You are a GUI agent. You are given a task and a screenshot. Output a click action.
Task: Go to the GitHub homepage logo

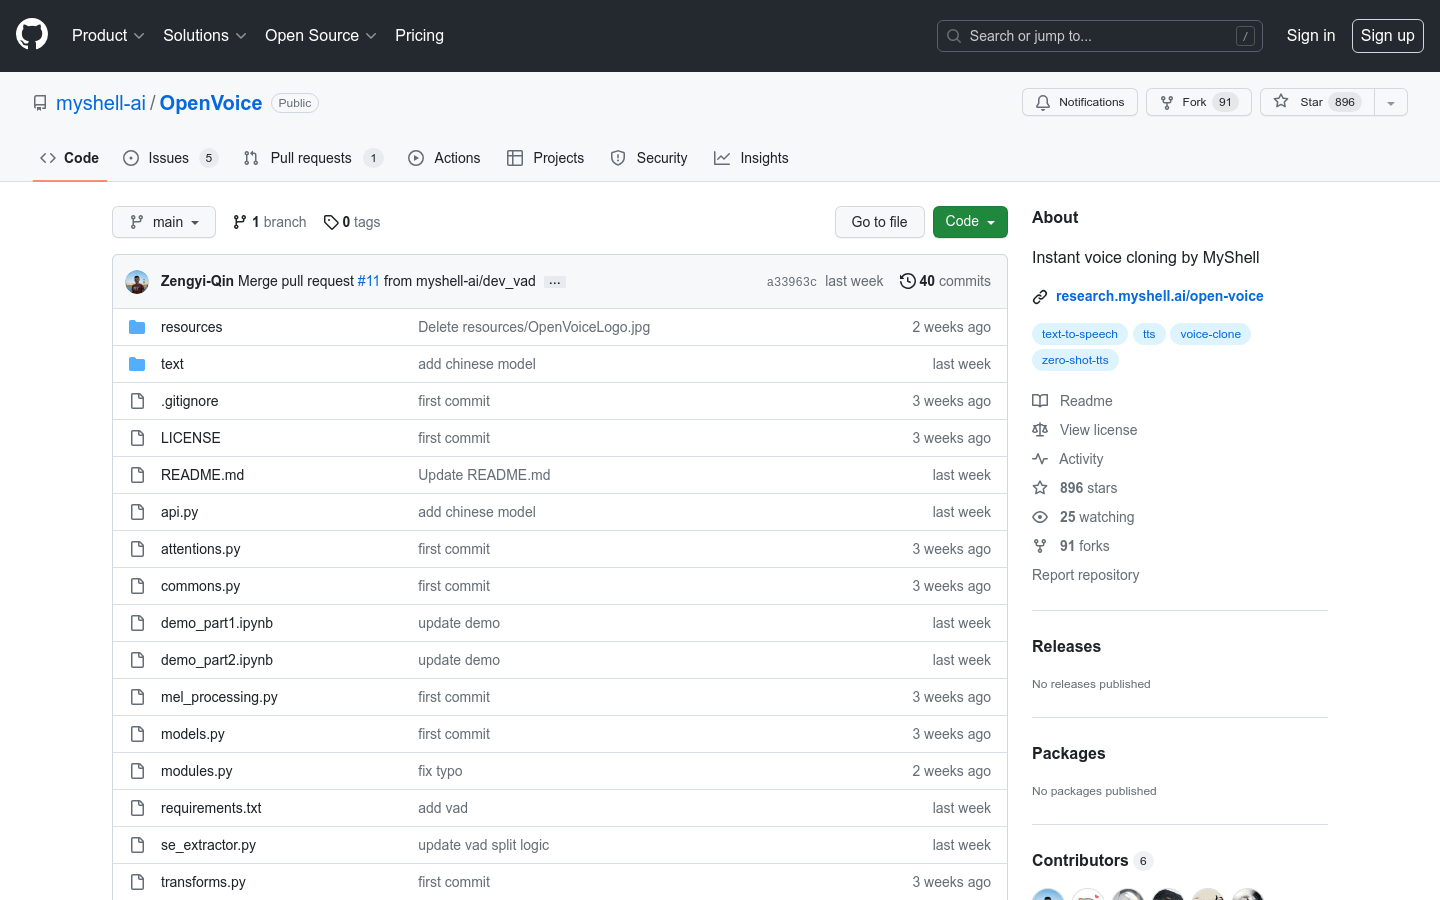pyautogui.click(x=32, y=35)
